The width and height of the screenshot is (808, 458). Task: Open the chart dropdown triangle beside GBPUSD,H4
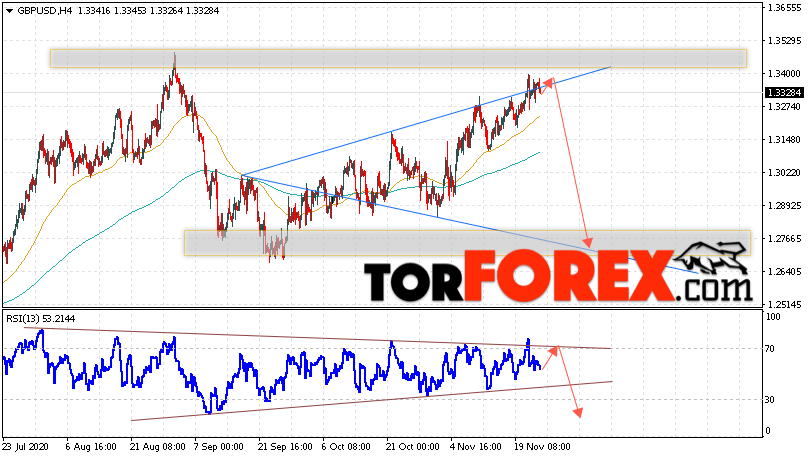9,11
